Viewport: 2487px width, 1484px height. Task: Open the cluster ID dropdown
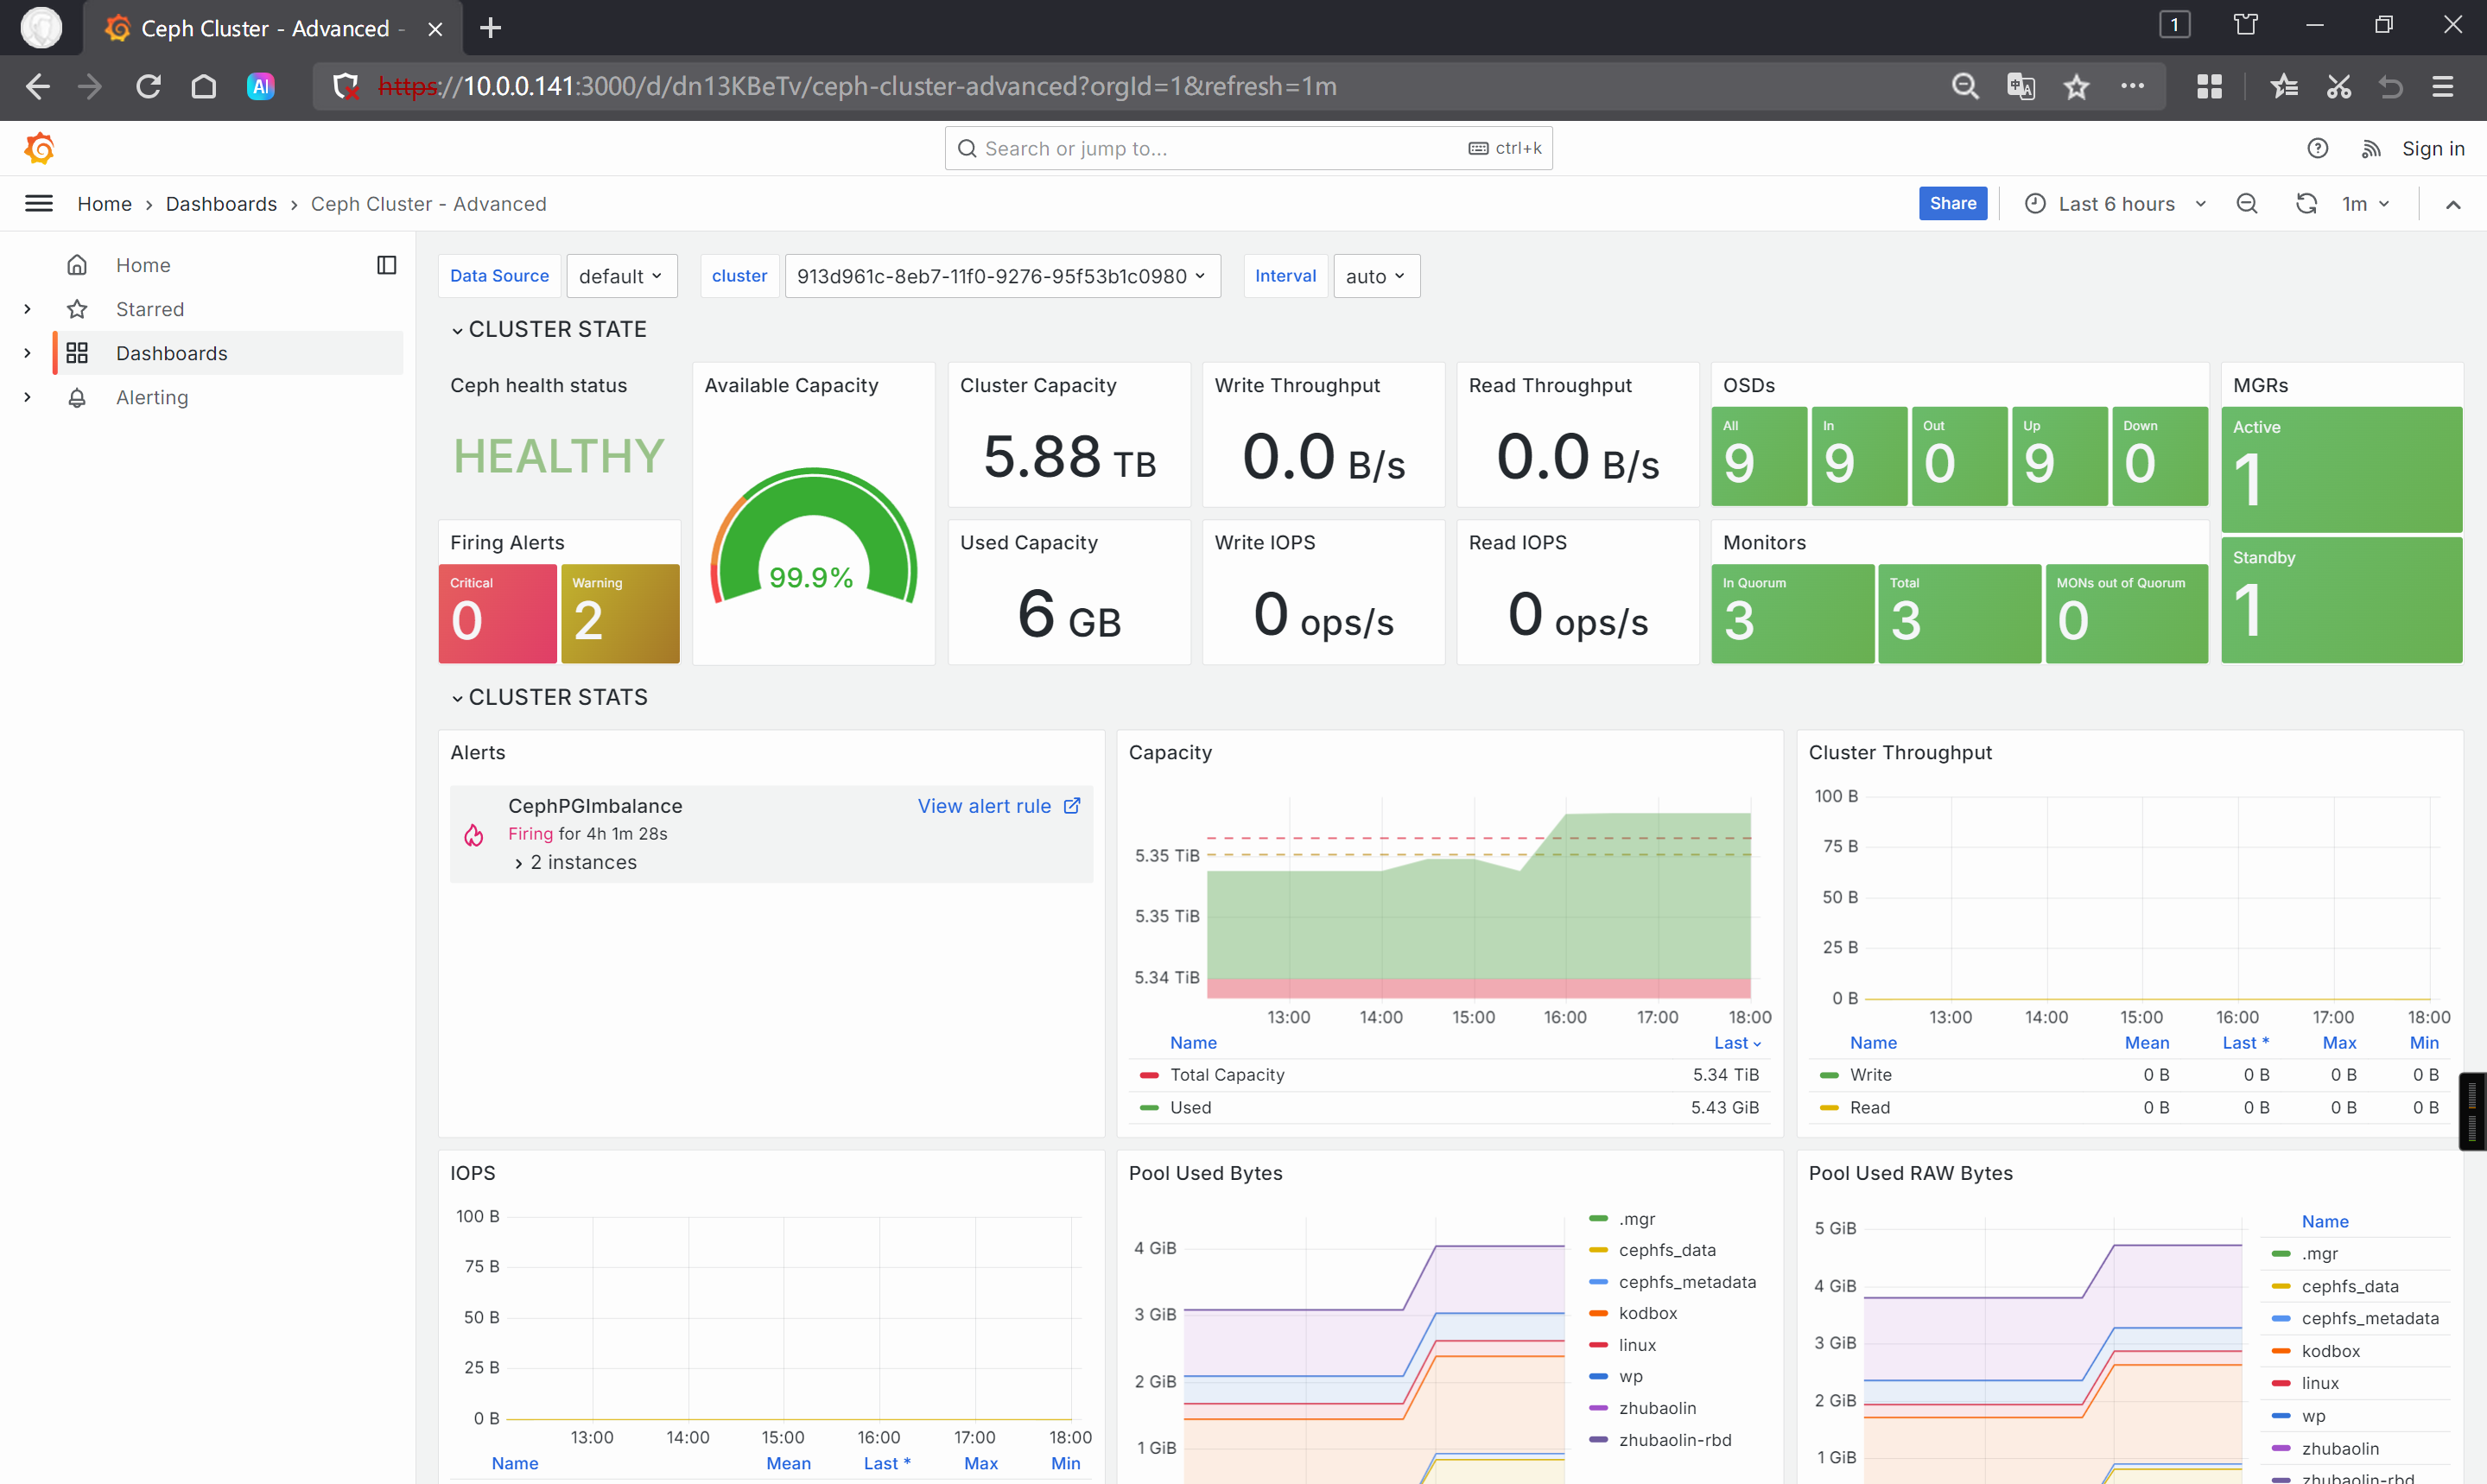[1002, 276]
